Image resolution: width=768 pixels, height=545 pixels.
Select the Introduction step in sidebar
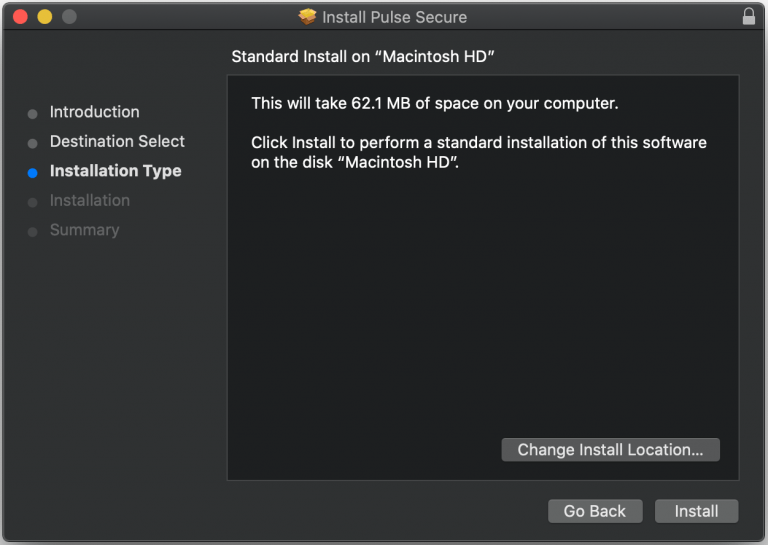click(94, 112)
